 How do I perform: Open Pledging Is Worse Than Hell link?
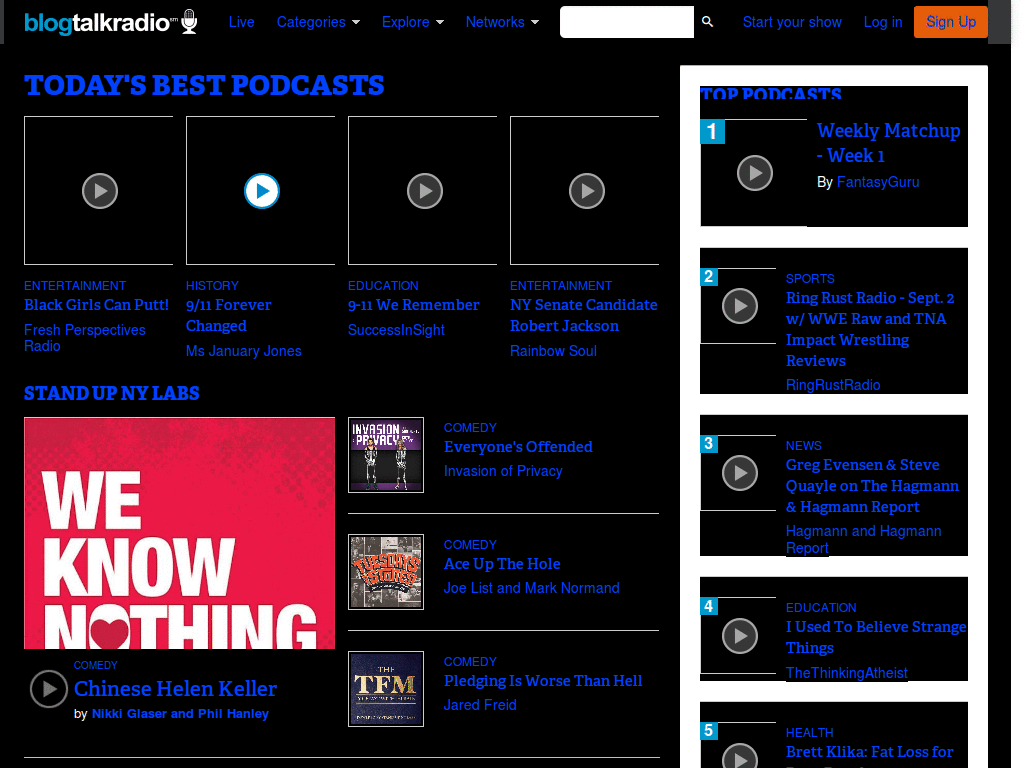point(543,680)
